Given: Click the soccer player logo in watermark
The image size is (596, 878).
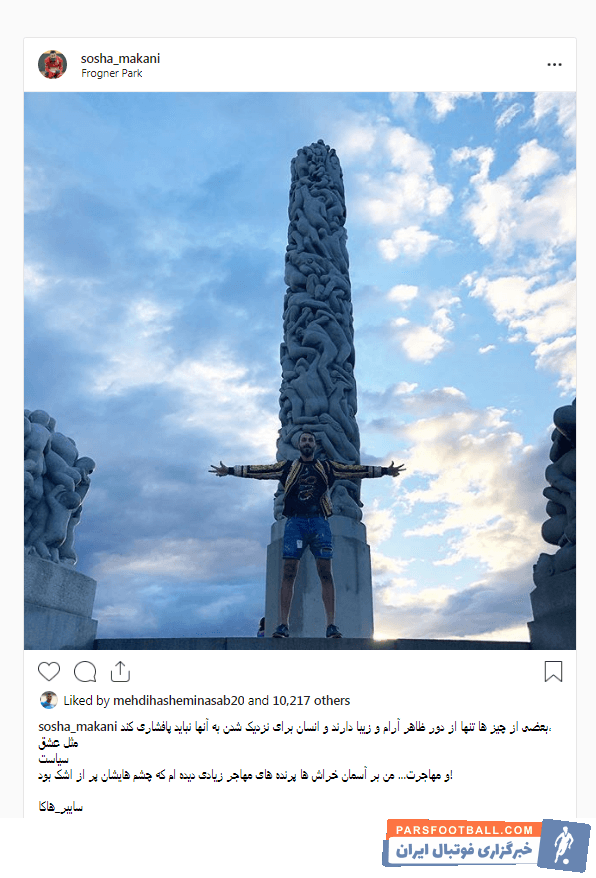Looking at the screenshot, I should 563,842.
